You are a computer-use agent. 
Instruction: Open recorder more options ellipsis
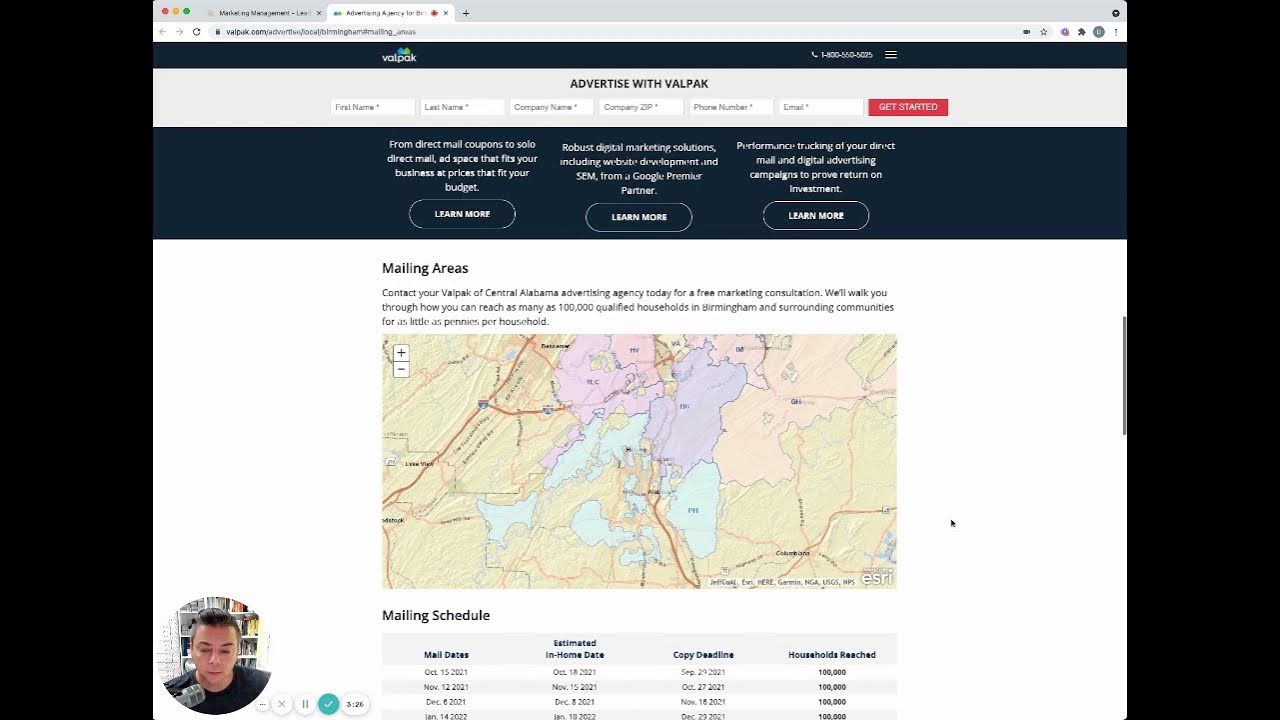262,704
